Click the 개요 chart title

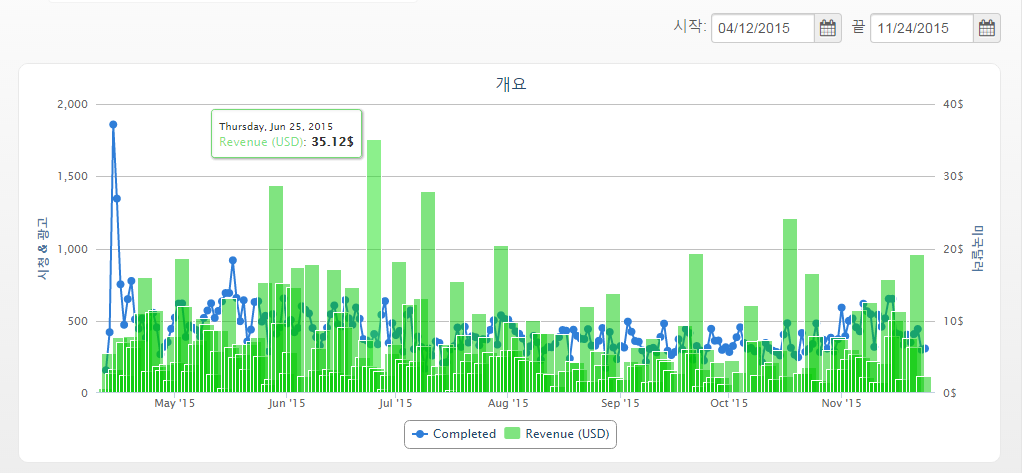(510, 84)
